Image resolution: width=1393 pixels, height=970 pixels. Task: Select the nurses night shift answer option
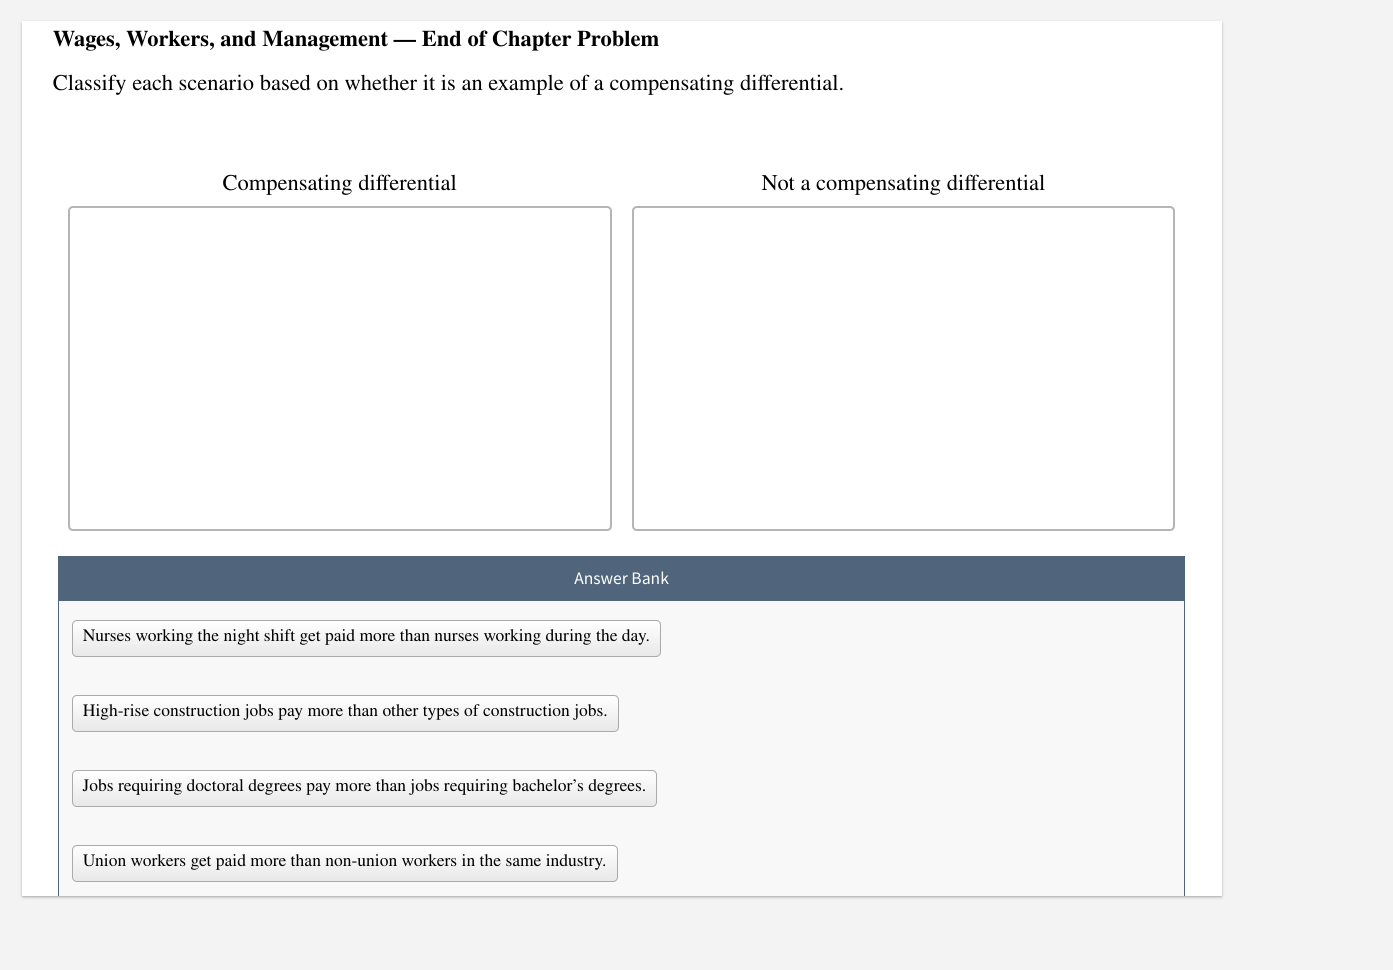(x=366, y=637)
